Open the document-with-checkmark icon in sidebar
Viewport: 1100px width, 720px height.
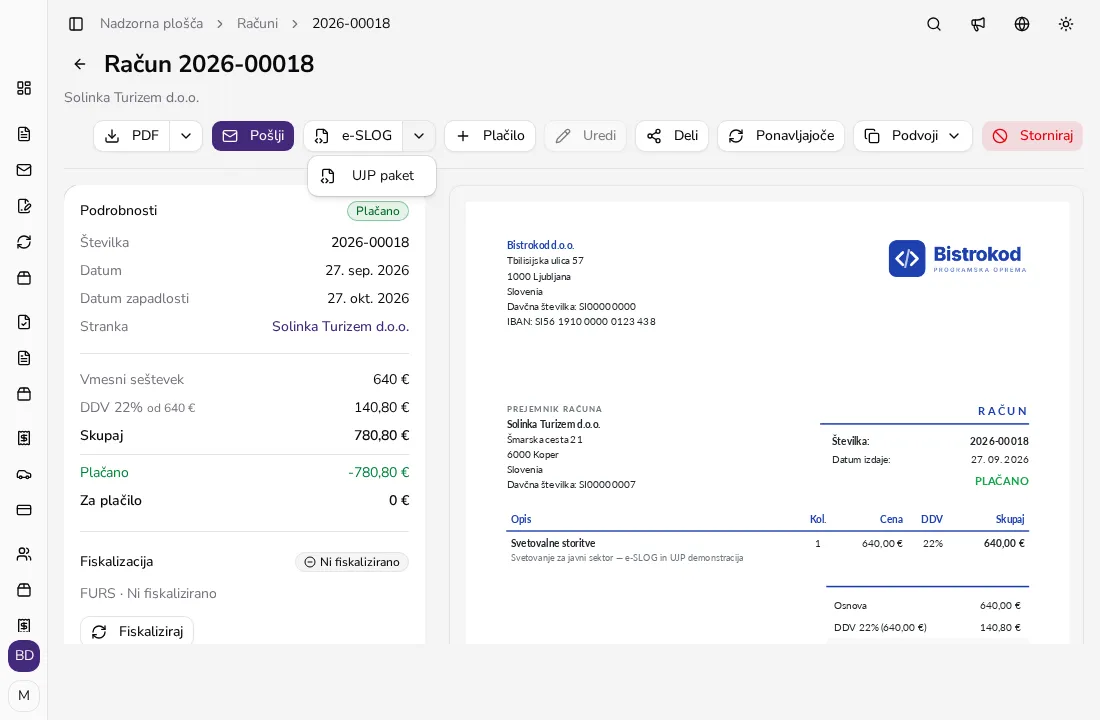coord(24,322)
